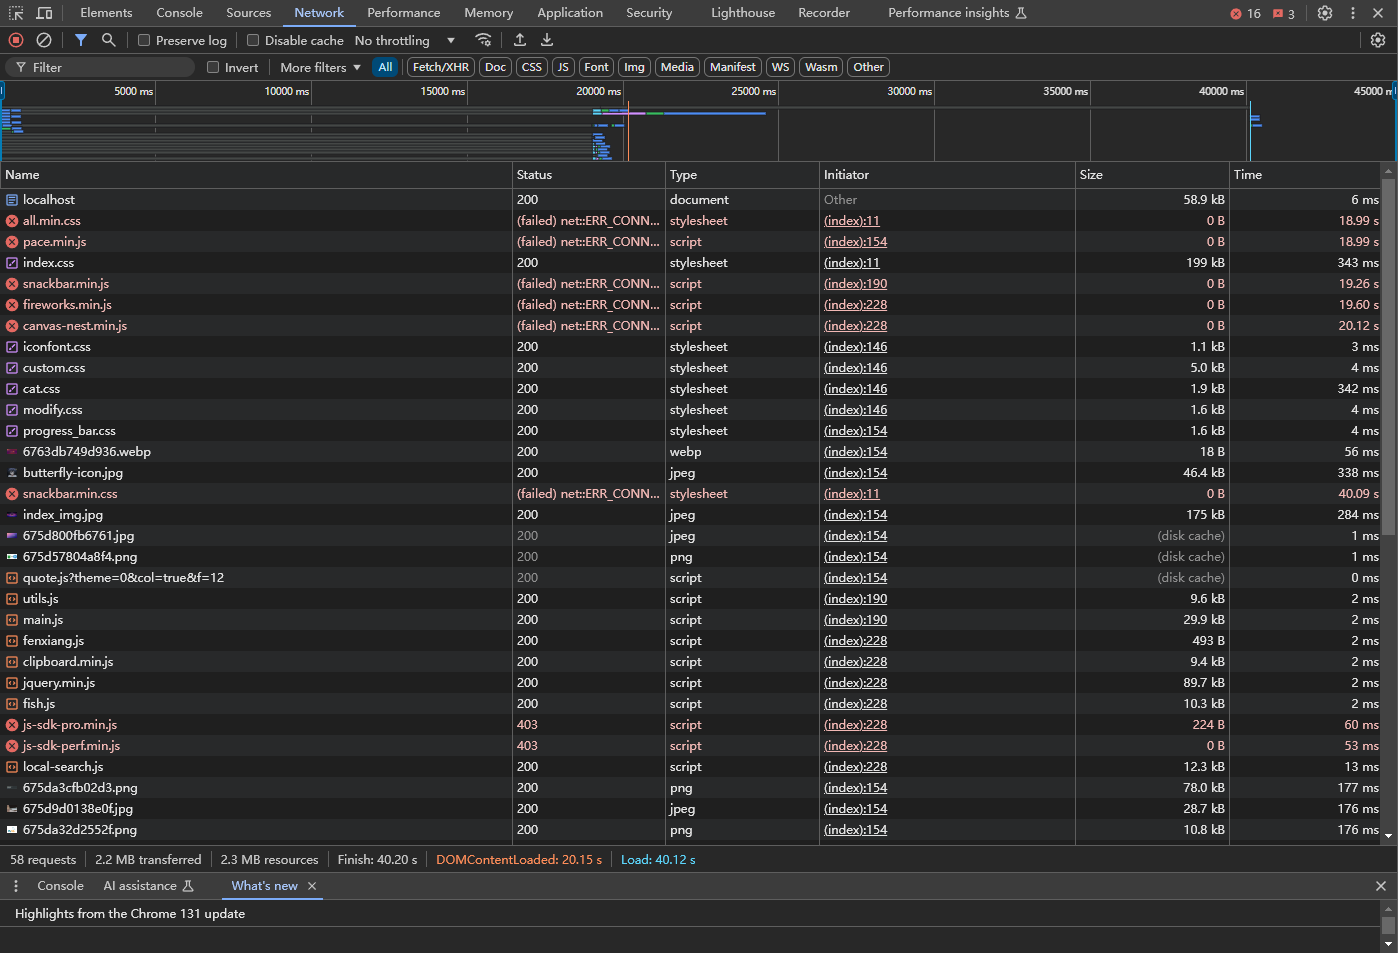The image size is (1398, 953).
Task: Sort by the Time column header
Action: pyautogui.click(x=1305, y=174)
